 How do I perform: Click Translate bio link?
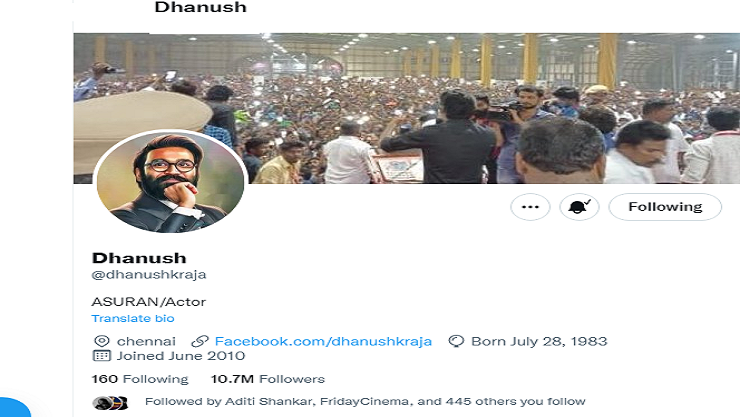[133, 318]
